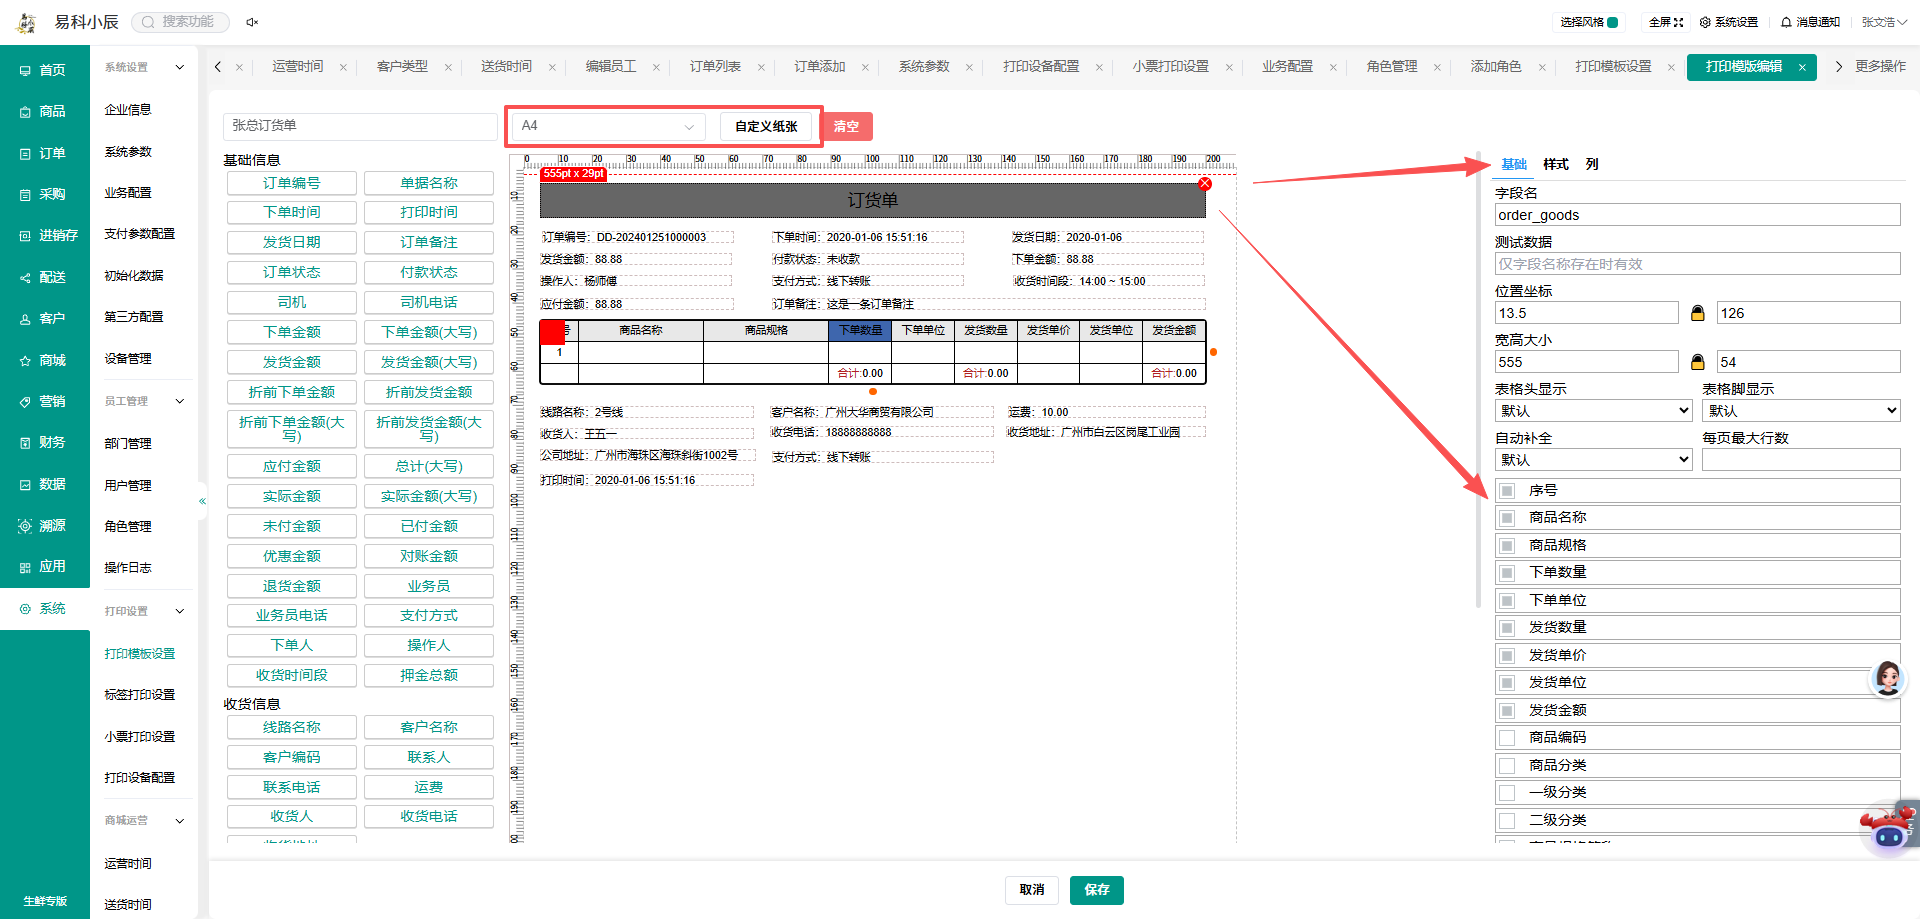The image size is (1920, 919).
Task: Switch to the 打印模板设置 page tab
Action: click(x=1613, y=67)
